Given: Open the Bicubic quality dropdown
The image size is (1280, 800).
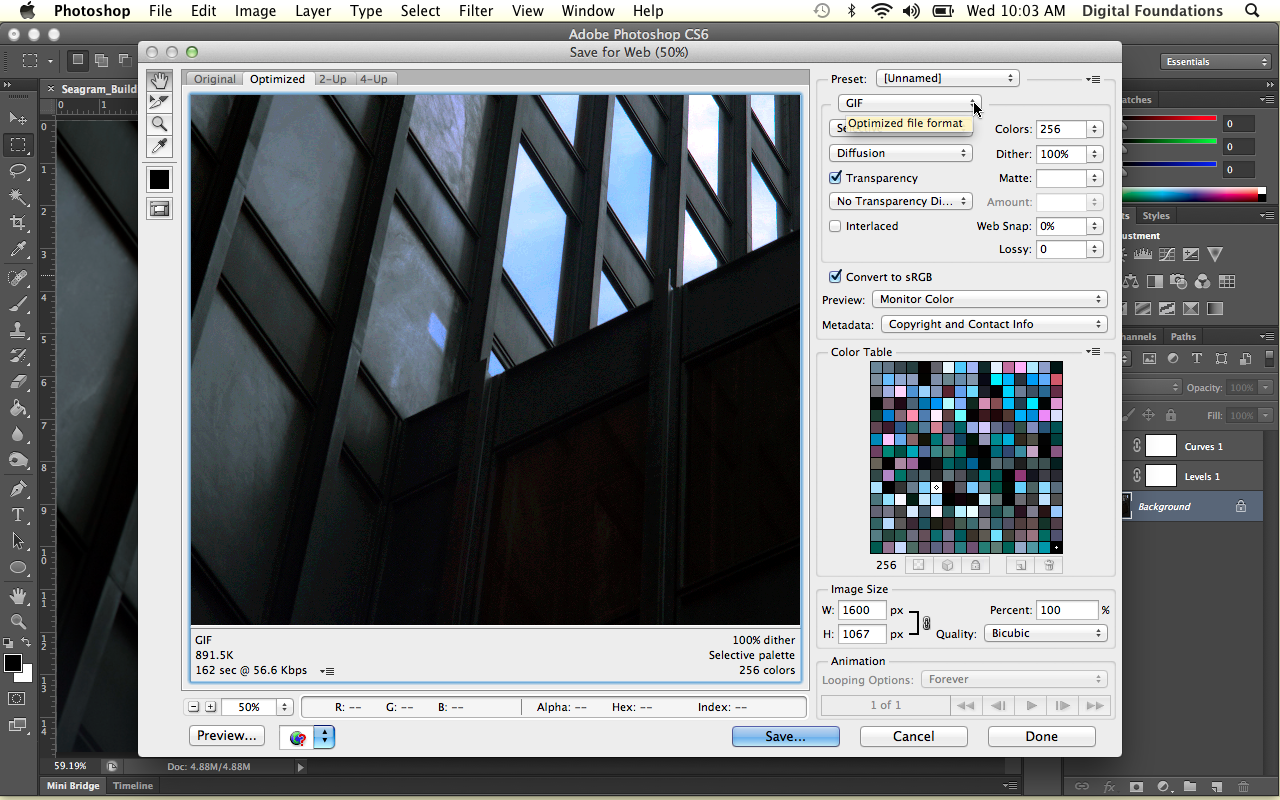Looking at the screenshot, I should point(1045,633).
